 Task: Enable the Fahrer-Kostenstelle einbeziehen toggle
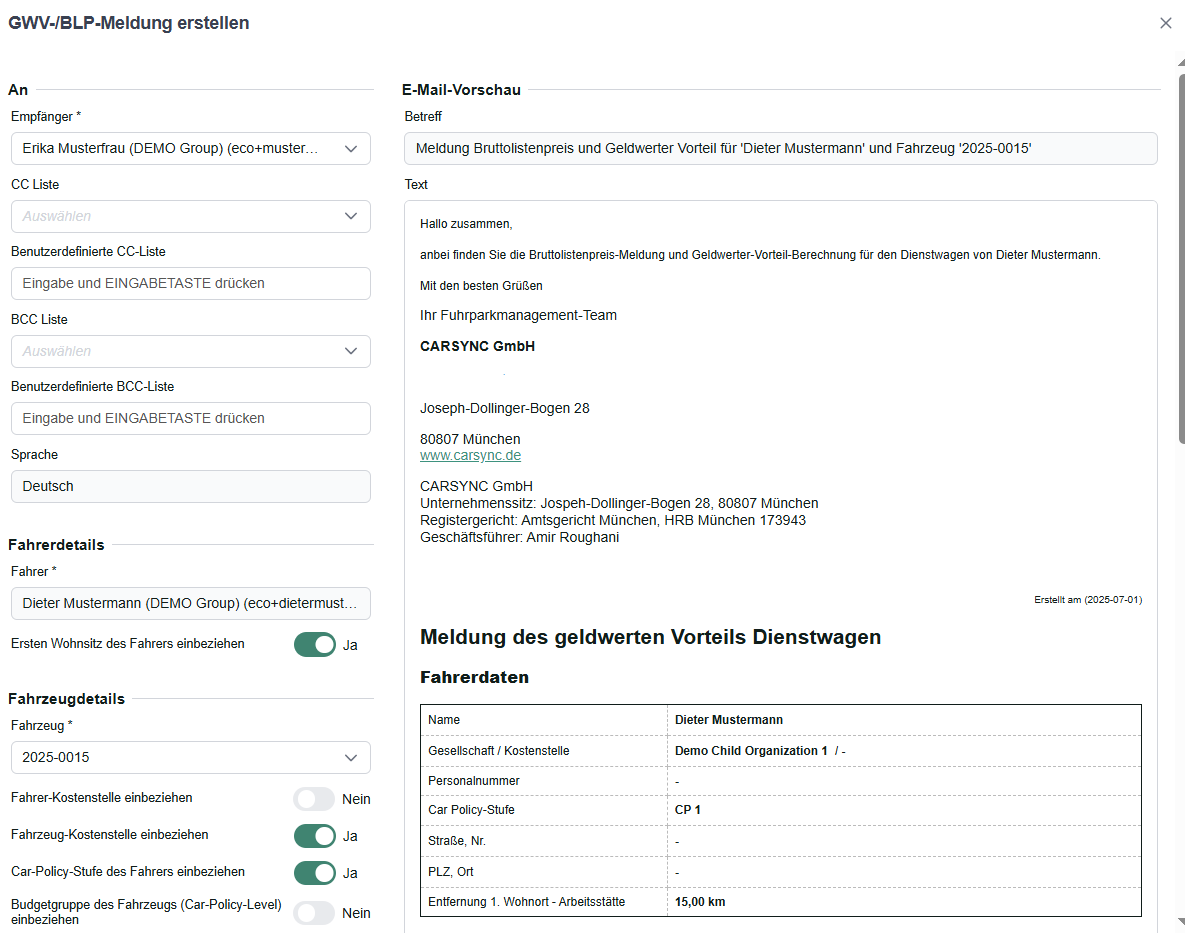click(x=314, y=799)
